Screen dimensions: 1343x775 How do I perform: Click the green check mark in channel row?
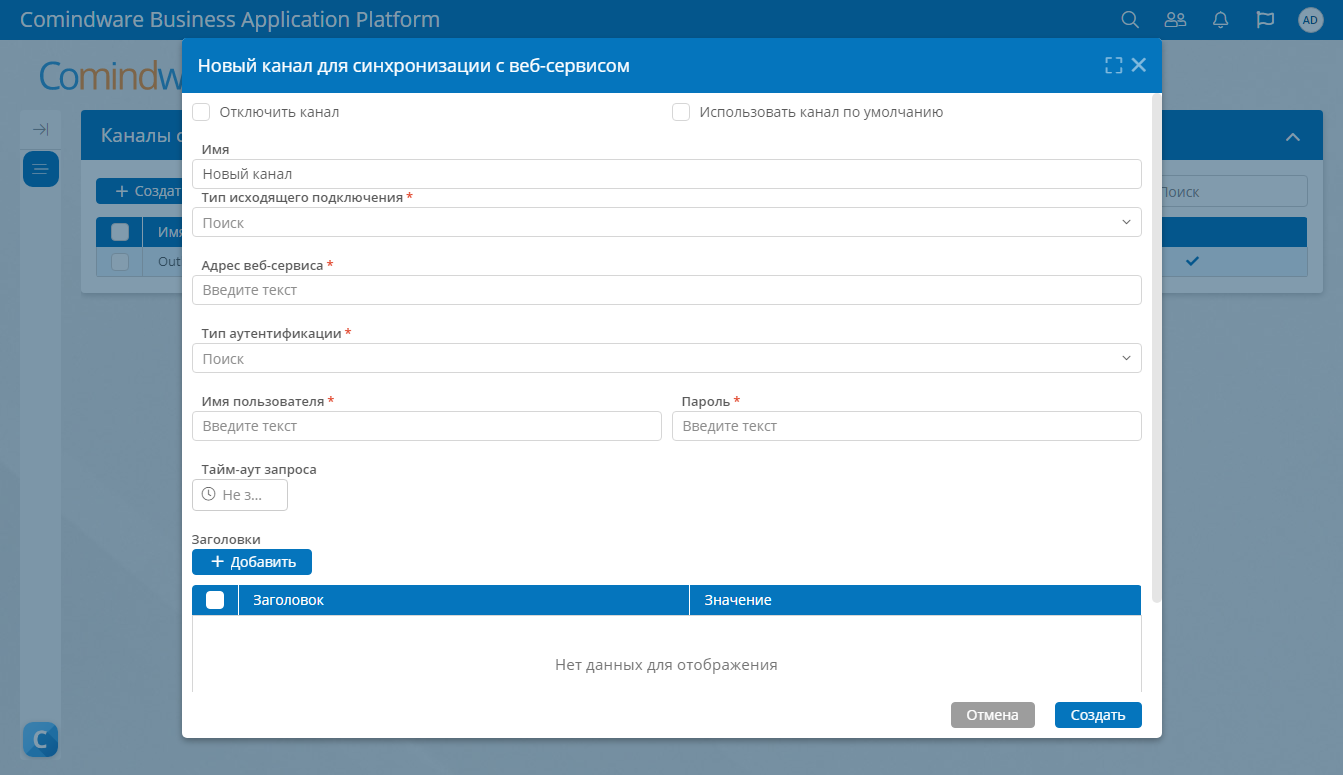pos(1192,261)
